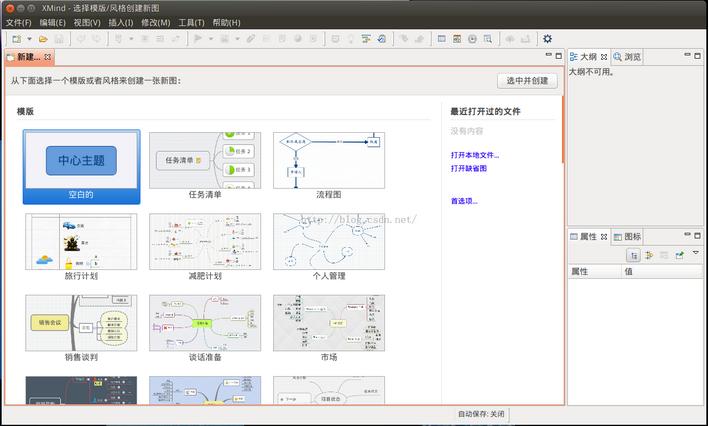Close the 属性 properties tab
709x426 pixels.
tap(604, 237)
